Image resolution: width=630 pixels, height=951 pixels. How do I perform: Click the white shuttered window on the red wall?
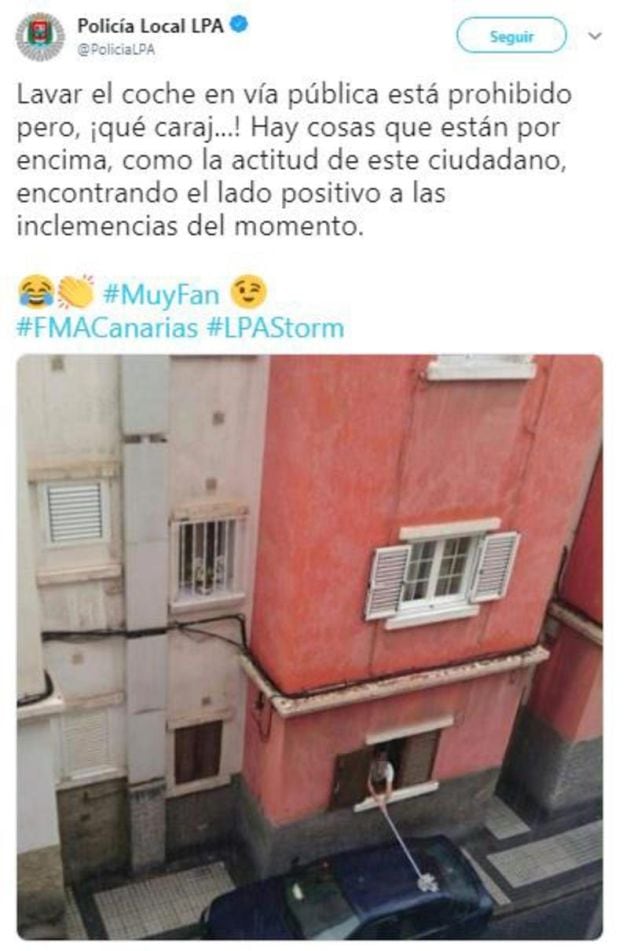point(441,574)
